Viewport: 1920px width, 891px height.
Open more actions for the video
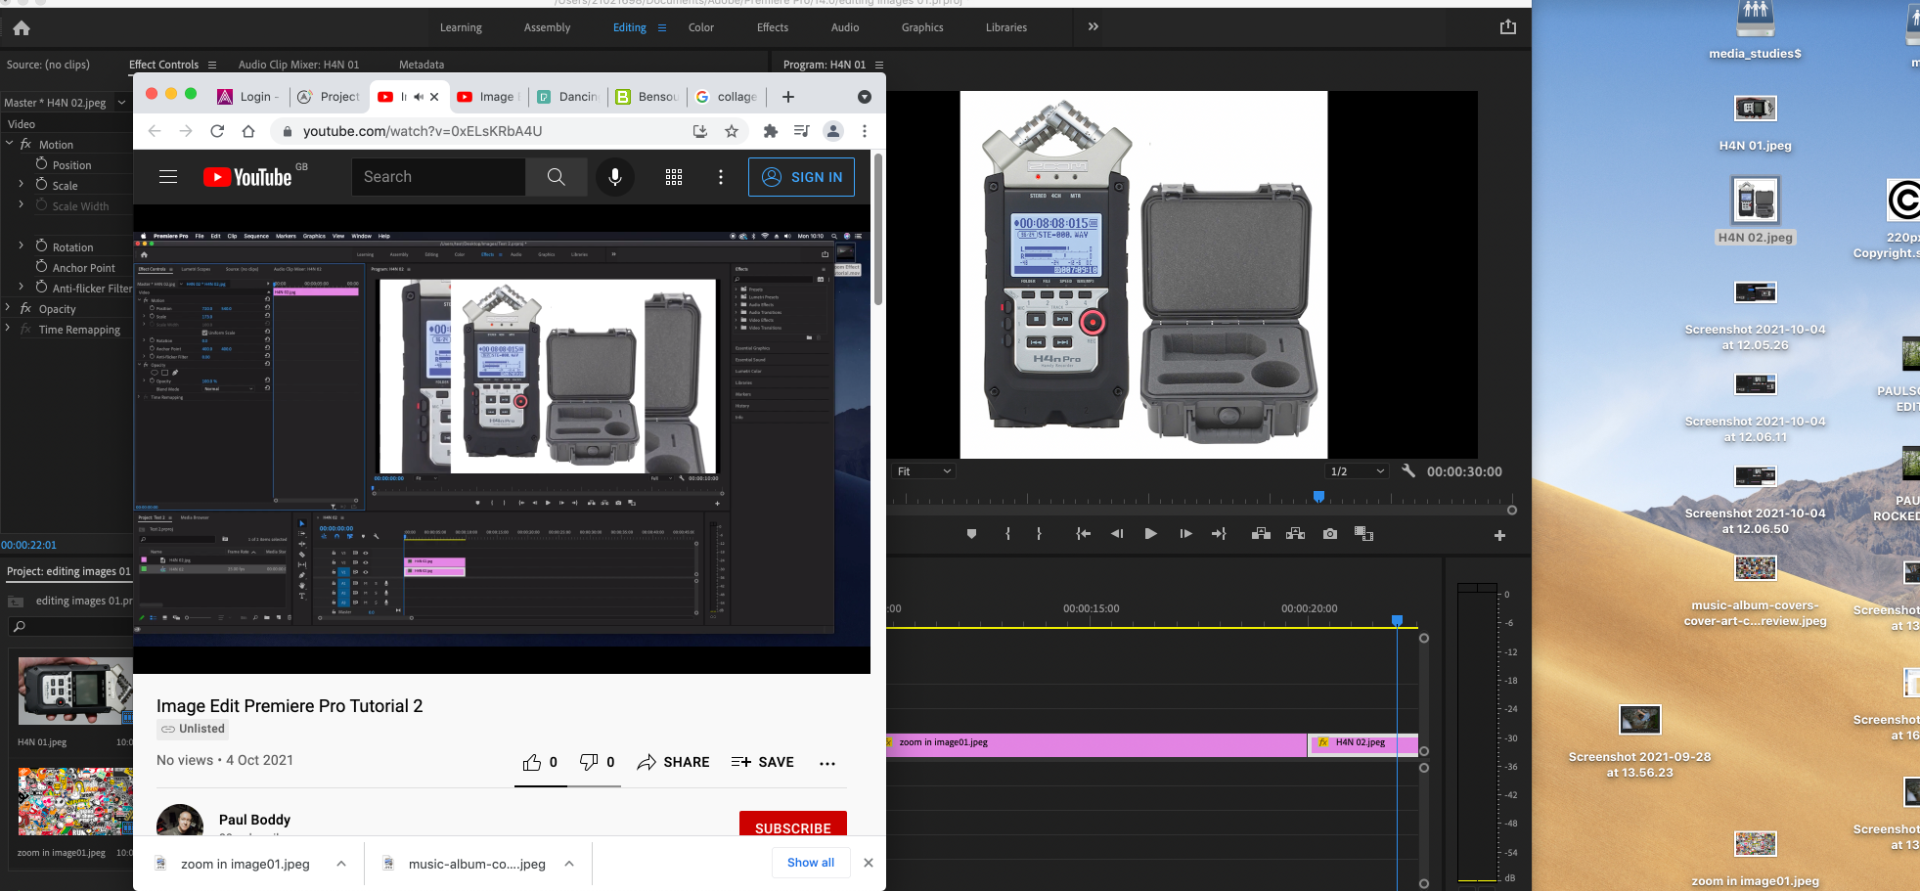tap(827, 763)
